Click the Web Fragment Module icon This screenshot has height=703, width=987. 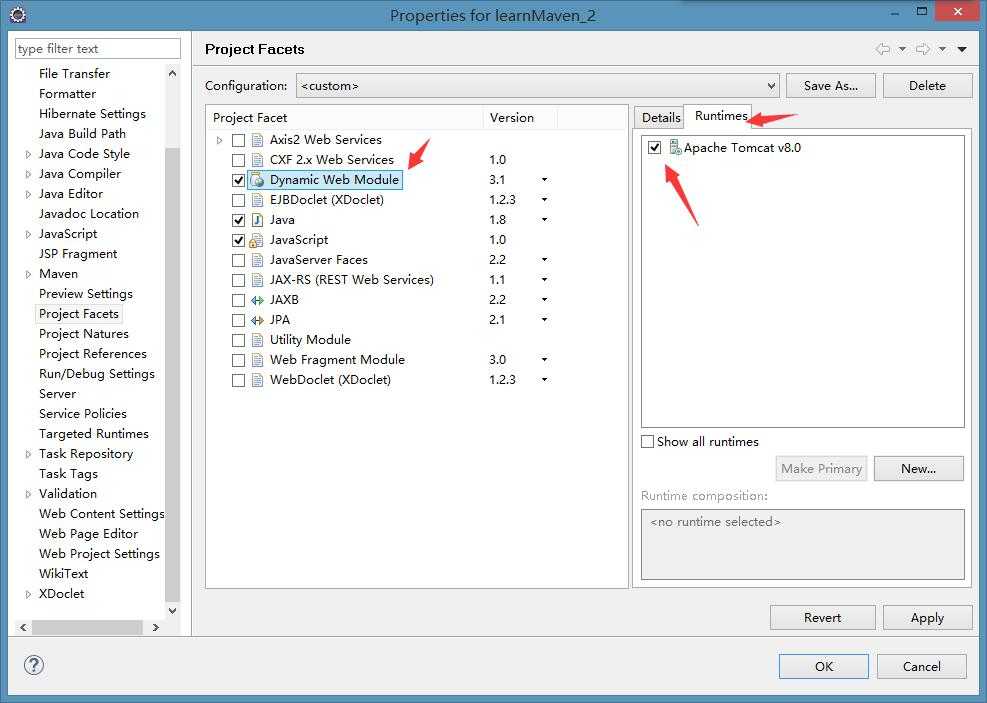coord(257,360)
